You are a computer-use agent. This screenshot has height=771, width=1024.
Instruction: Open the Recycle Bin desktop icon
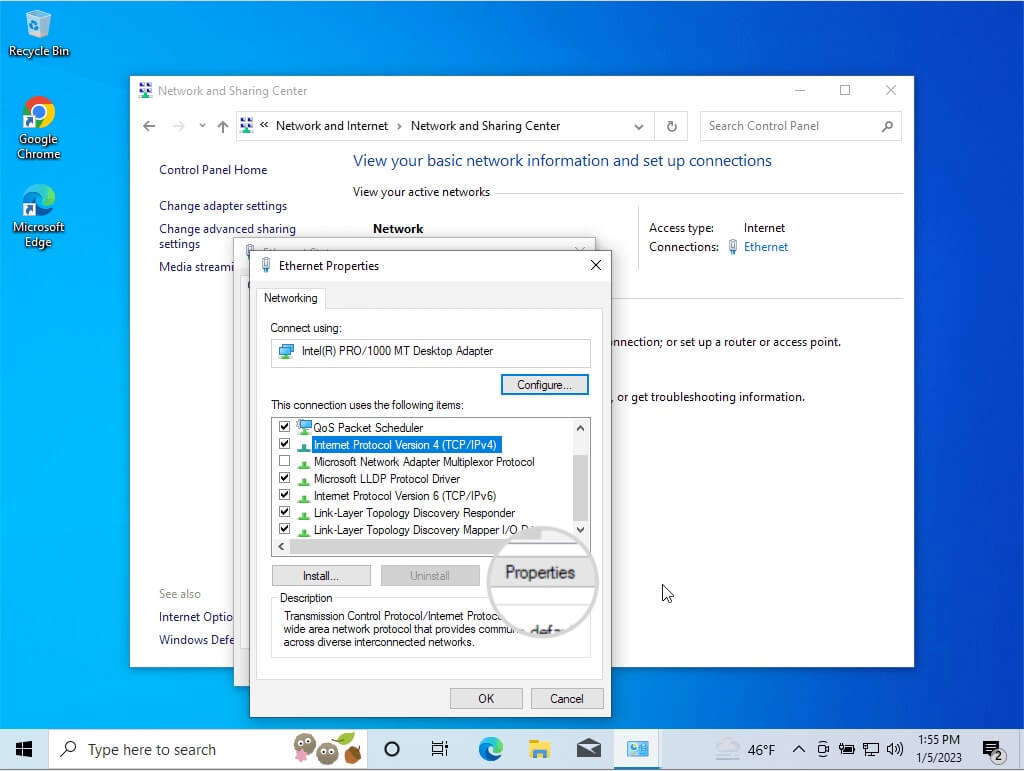click(x=38, y=34)
